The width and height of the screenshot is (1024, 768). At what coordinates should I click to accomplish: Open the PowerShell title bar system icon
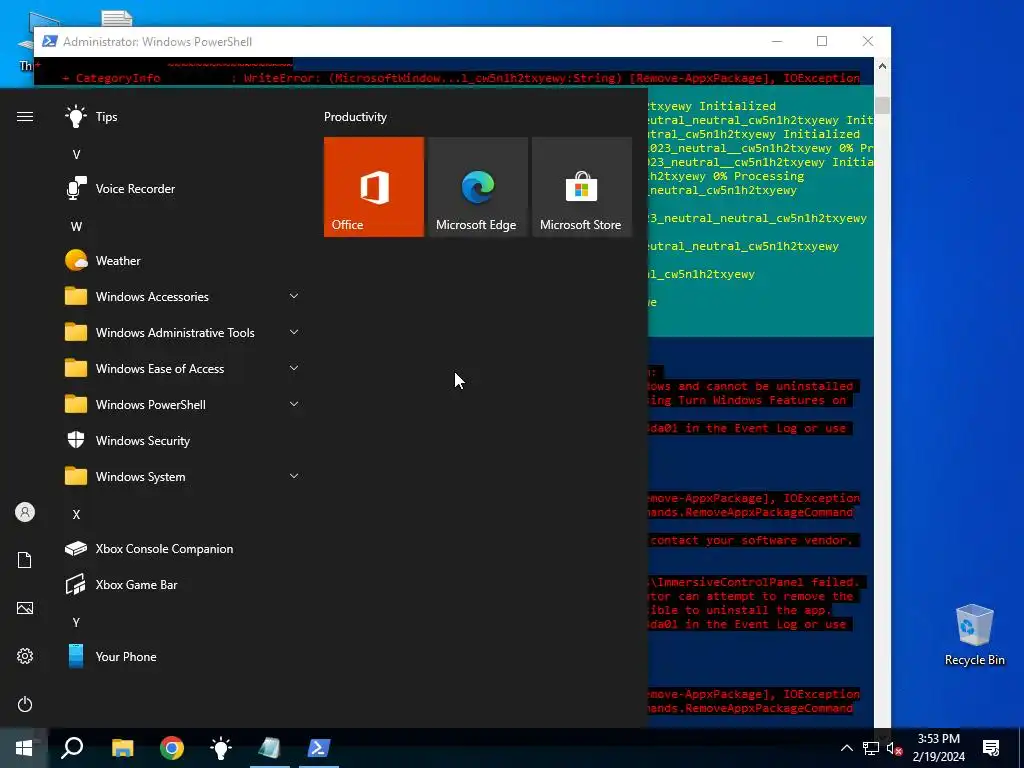point(50,42)
